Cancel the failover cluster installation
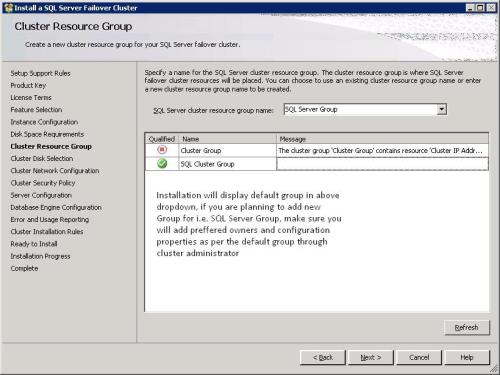Screen dimensions: 500x375 pyautogui.click(x=419, y=357)
